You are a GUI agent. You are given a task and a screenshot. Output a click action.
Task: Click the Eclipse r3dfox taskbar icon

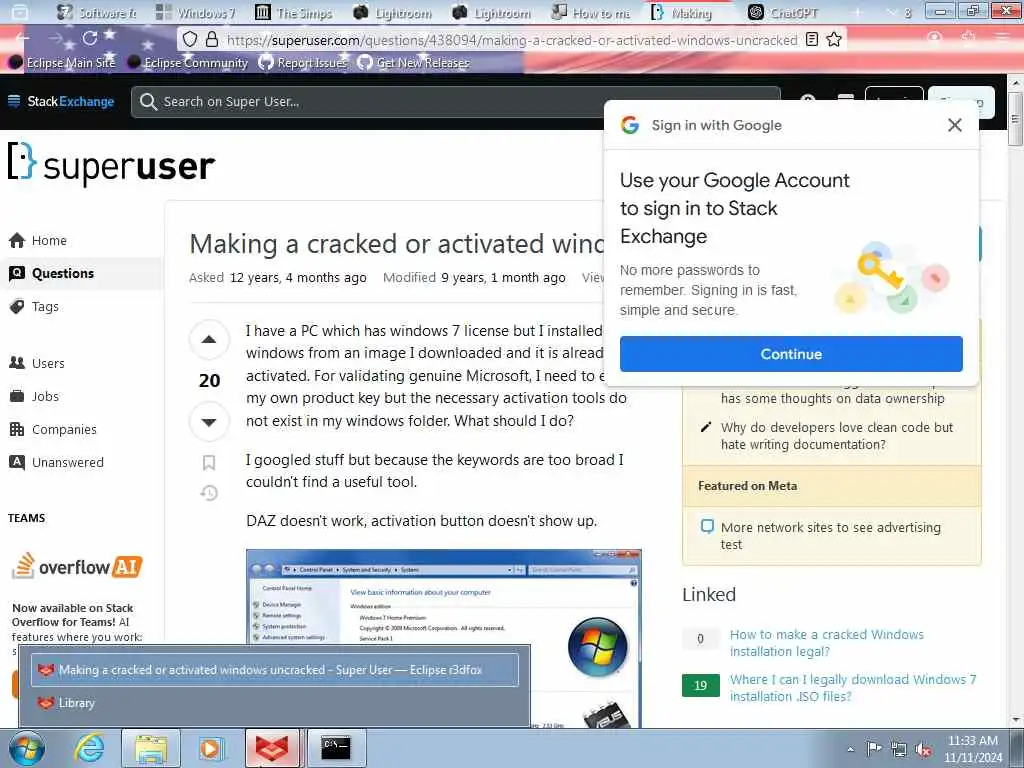coord(273,748)
